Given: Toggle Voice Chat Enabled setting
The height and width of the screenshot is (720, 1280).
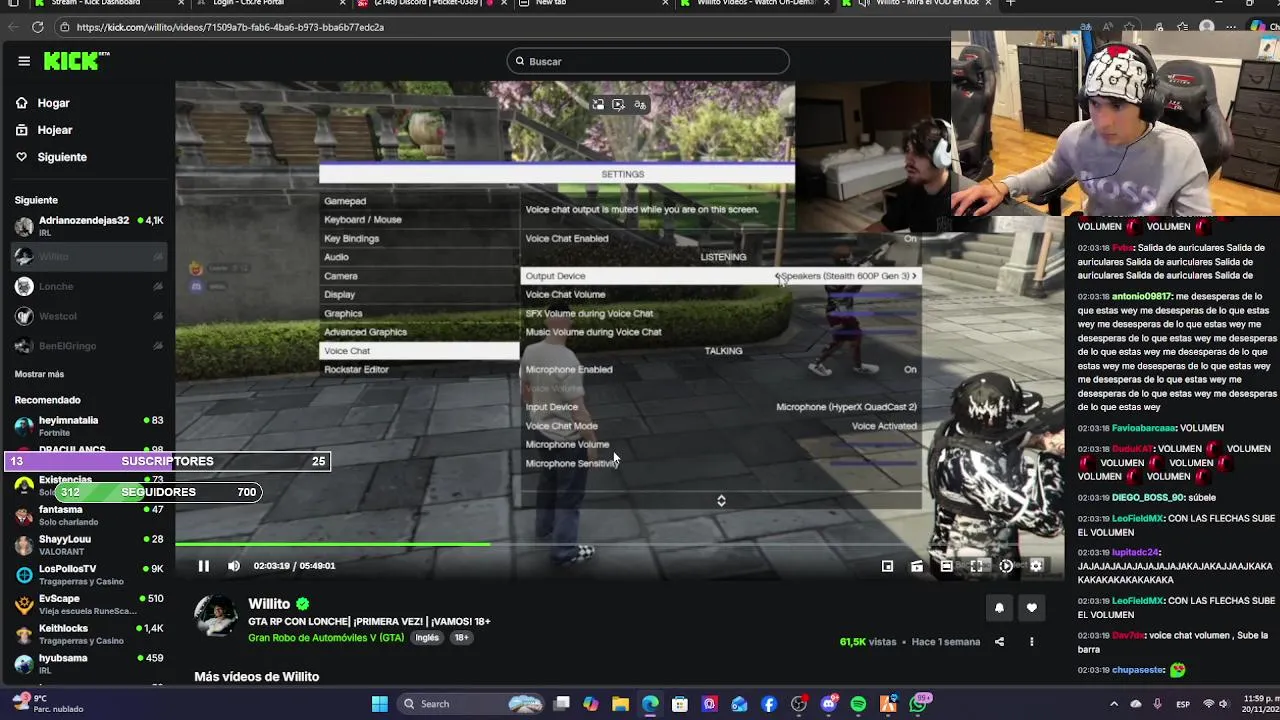Looking at the screenshot, I should coord(721,239).
